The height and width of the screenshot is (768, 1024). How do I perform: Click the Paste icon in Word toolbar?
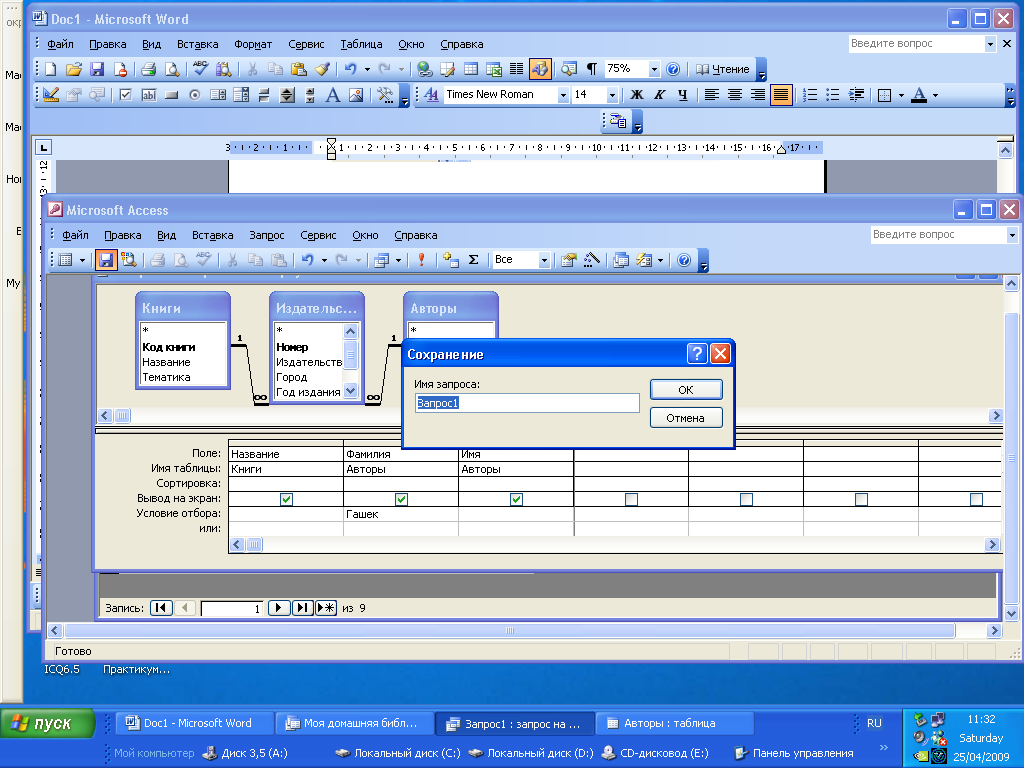[x=298, y=69]
